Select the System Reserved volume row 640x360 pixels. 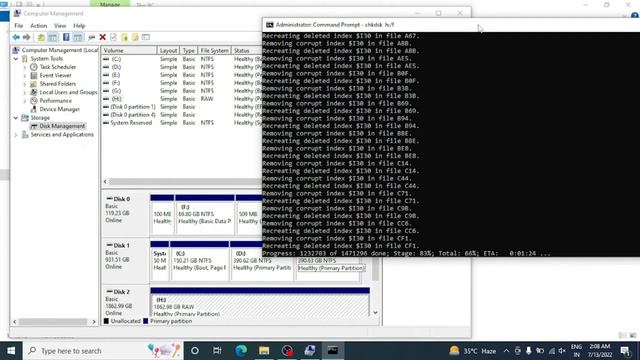(x=182, y=123)
